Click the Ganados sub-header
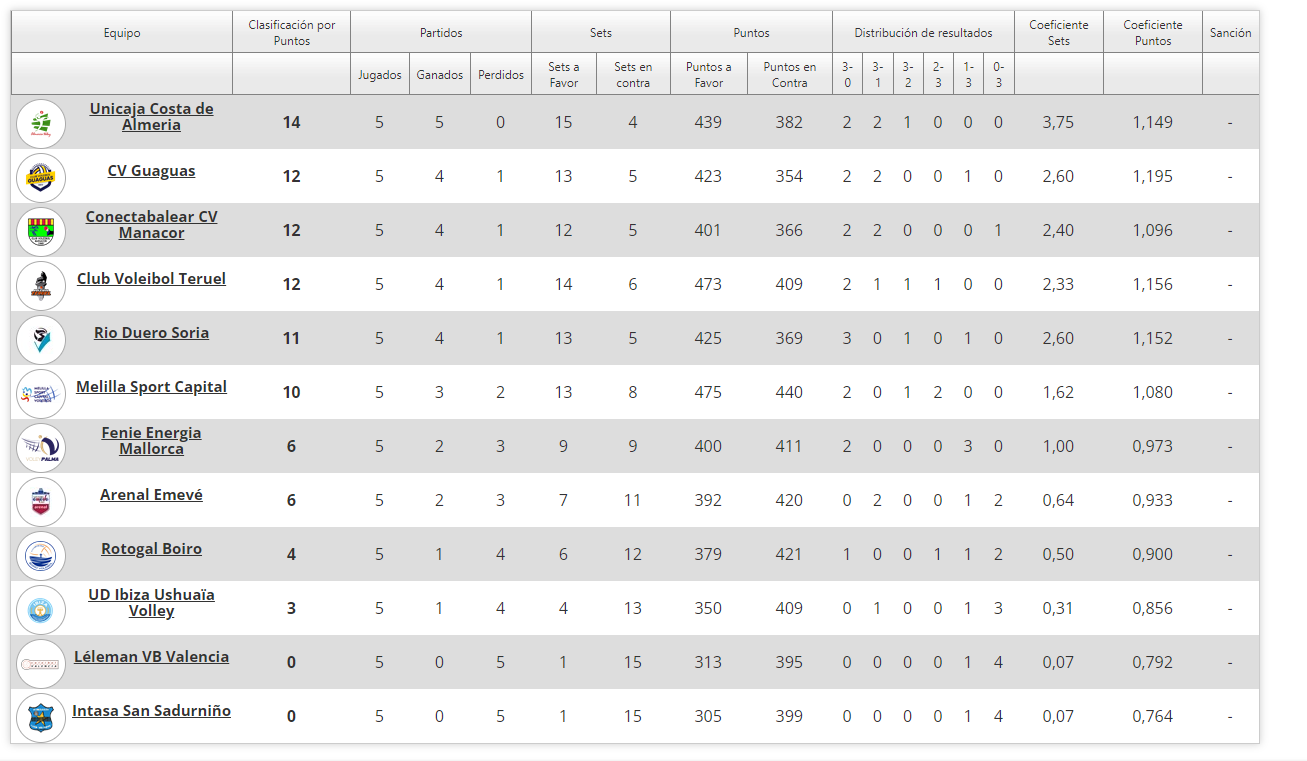The width and height of the screenshot is (1307, 761). point(440,75)
